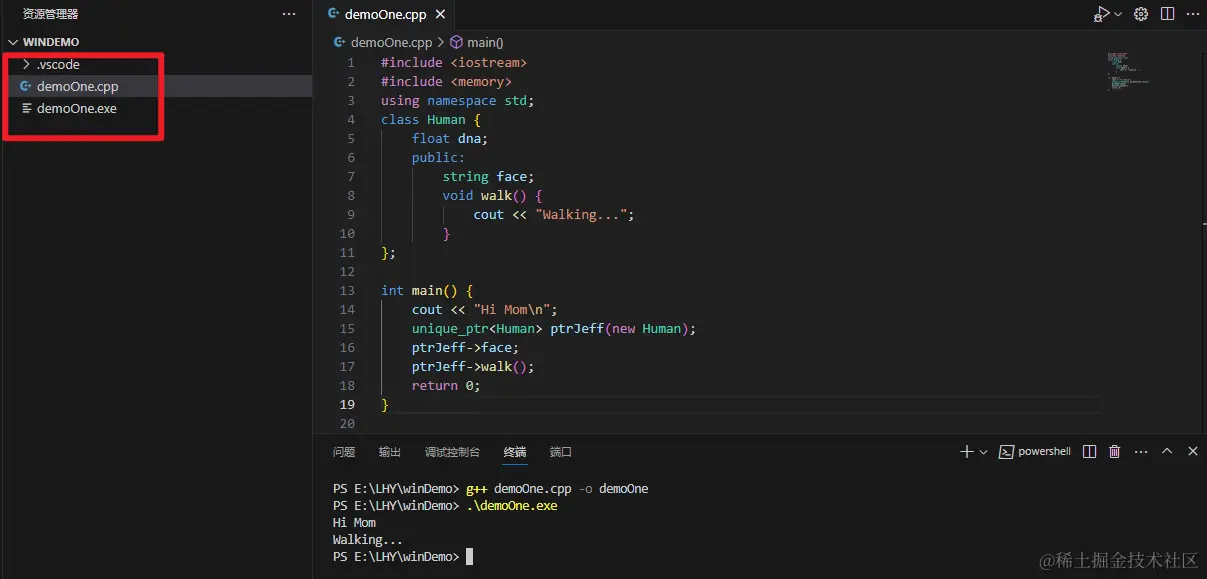Click 'string face;' code line
The width and height of the screenshot is (1207, 579).
point(489,176)
